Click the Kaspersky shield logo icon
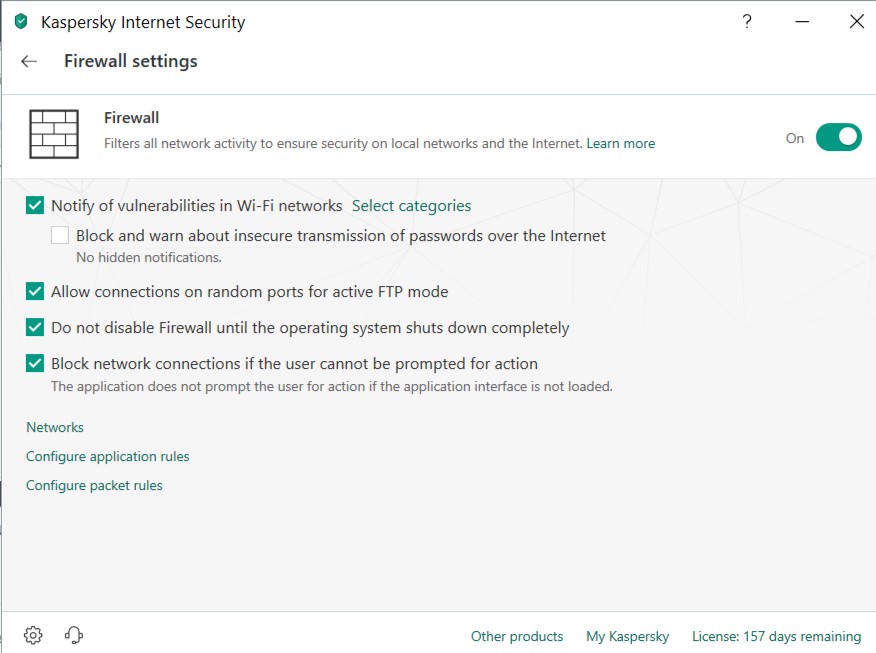The image size is (876, 653). click(21, 21)
